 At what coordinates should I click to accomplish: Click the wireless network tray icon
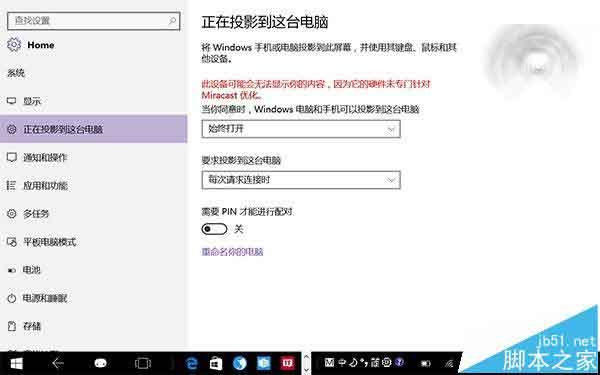[449, 363]
